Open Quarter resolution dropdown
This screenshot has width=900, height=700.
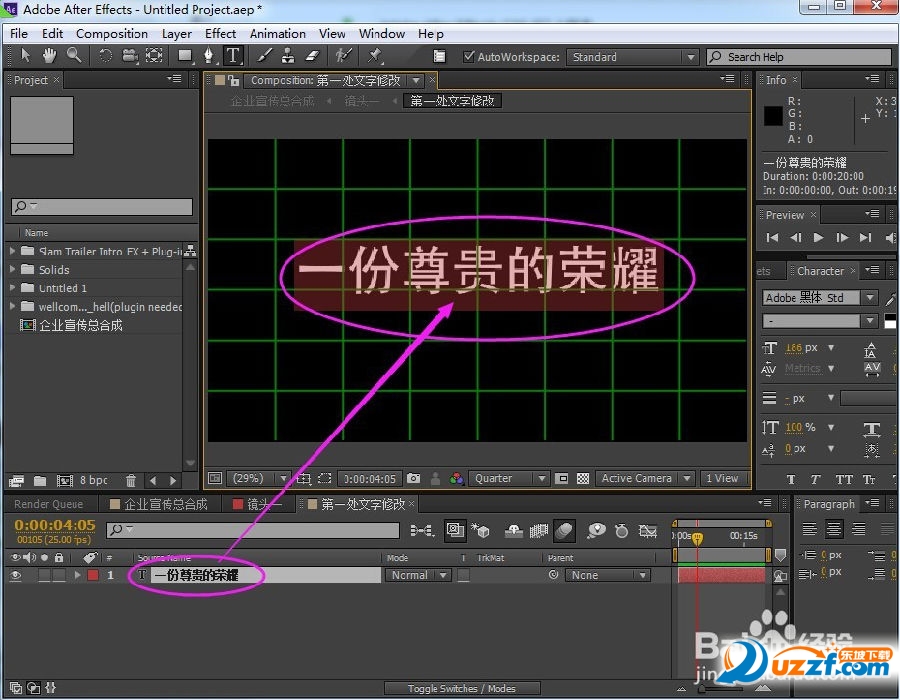(x=509, y=478)
